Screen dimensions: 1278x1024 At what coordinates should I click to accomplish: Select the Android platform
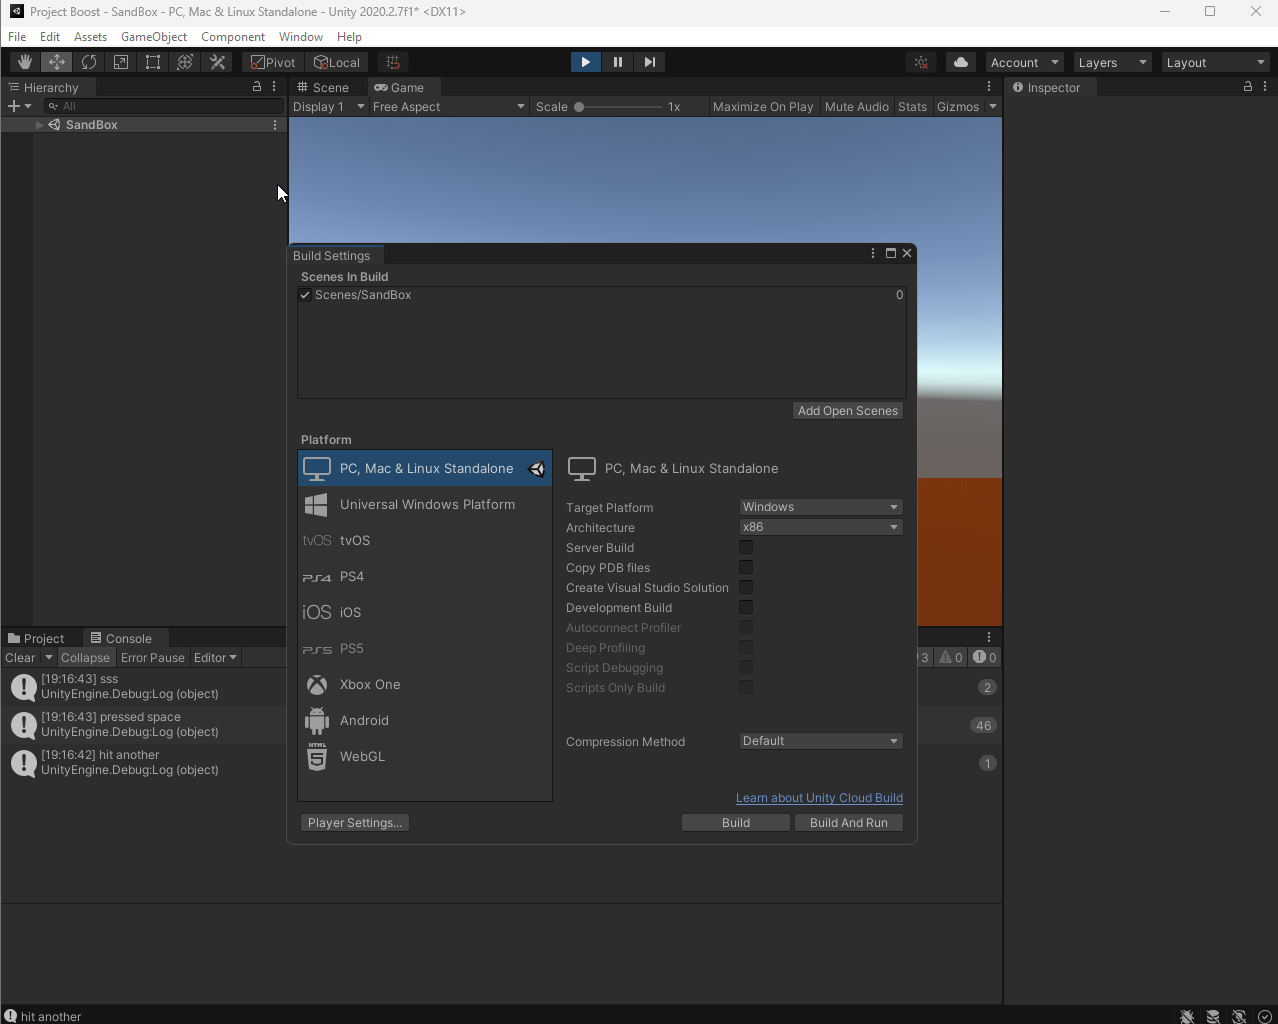[x=363, y=720]
